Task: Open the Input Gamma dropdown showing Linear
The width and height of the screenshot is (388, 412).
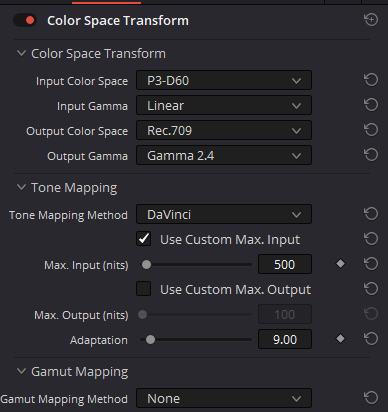Action: coord(224,105)
